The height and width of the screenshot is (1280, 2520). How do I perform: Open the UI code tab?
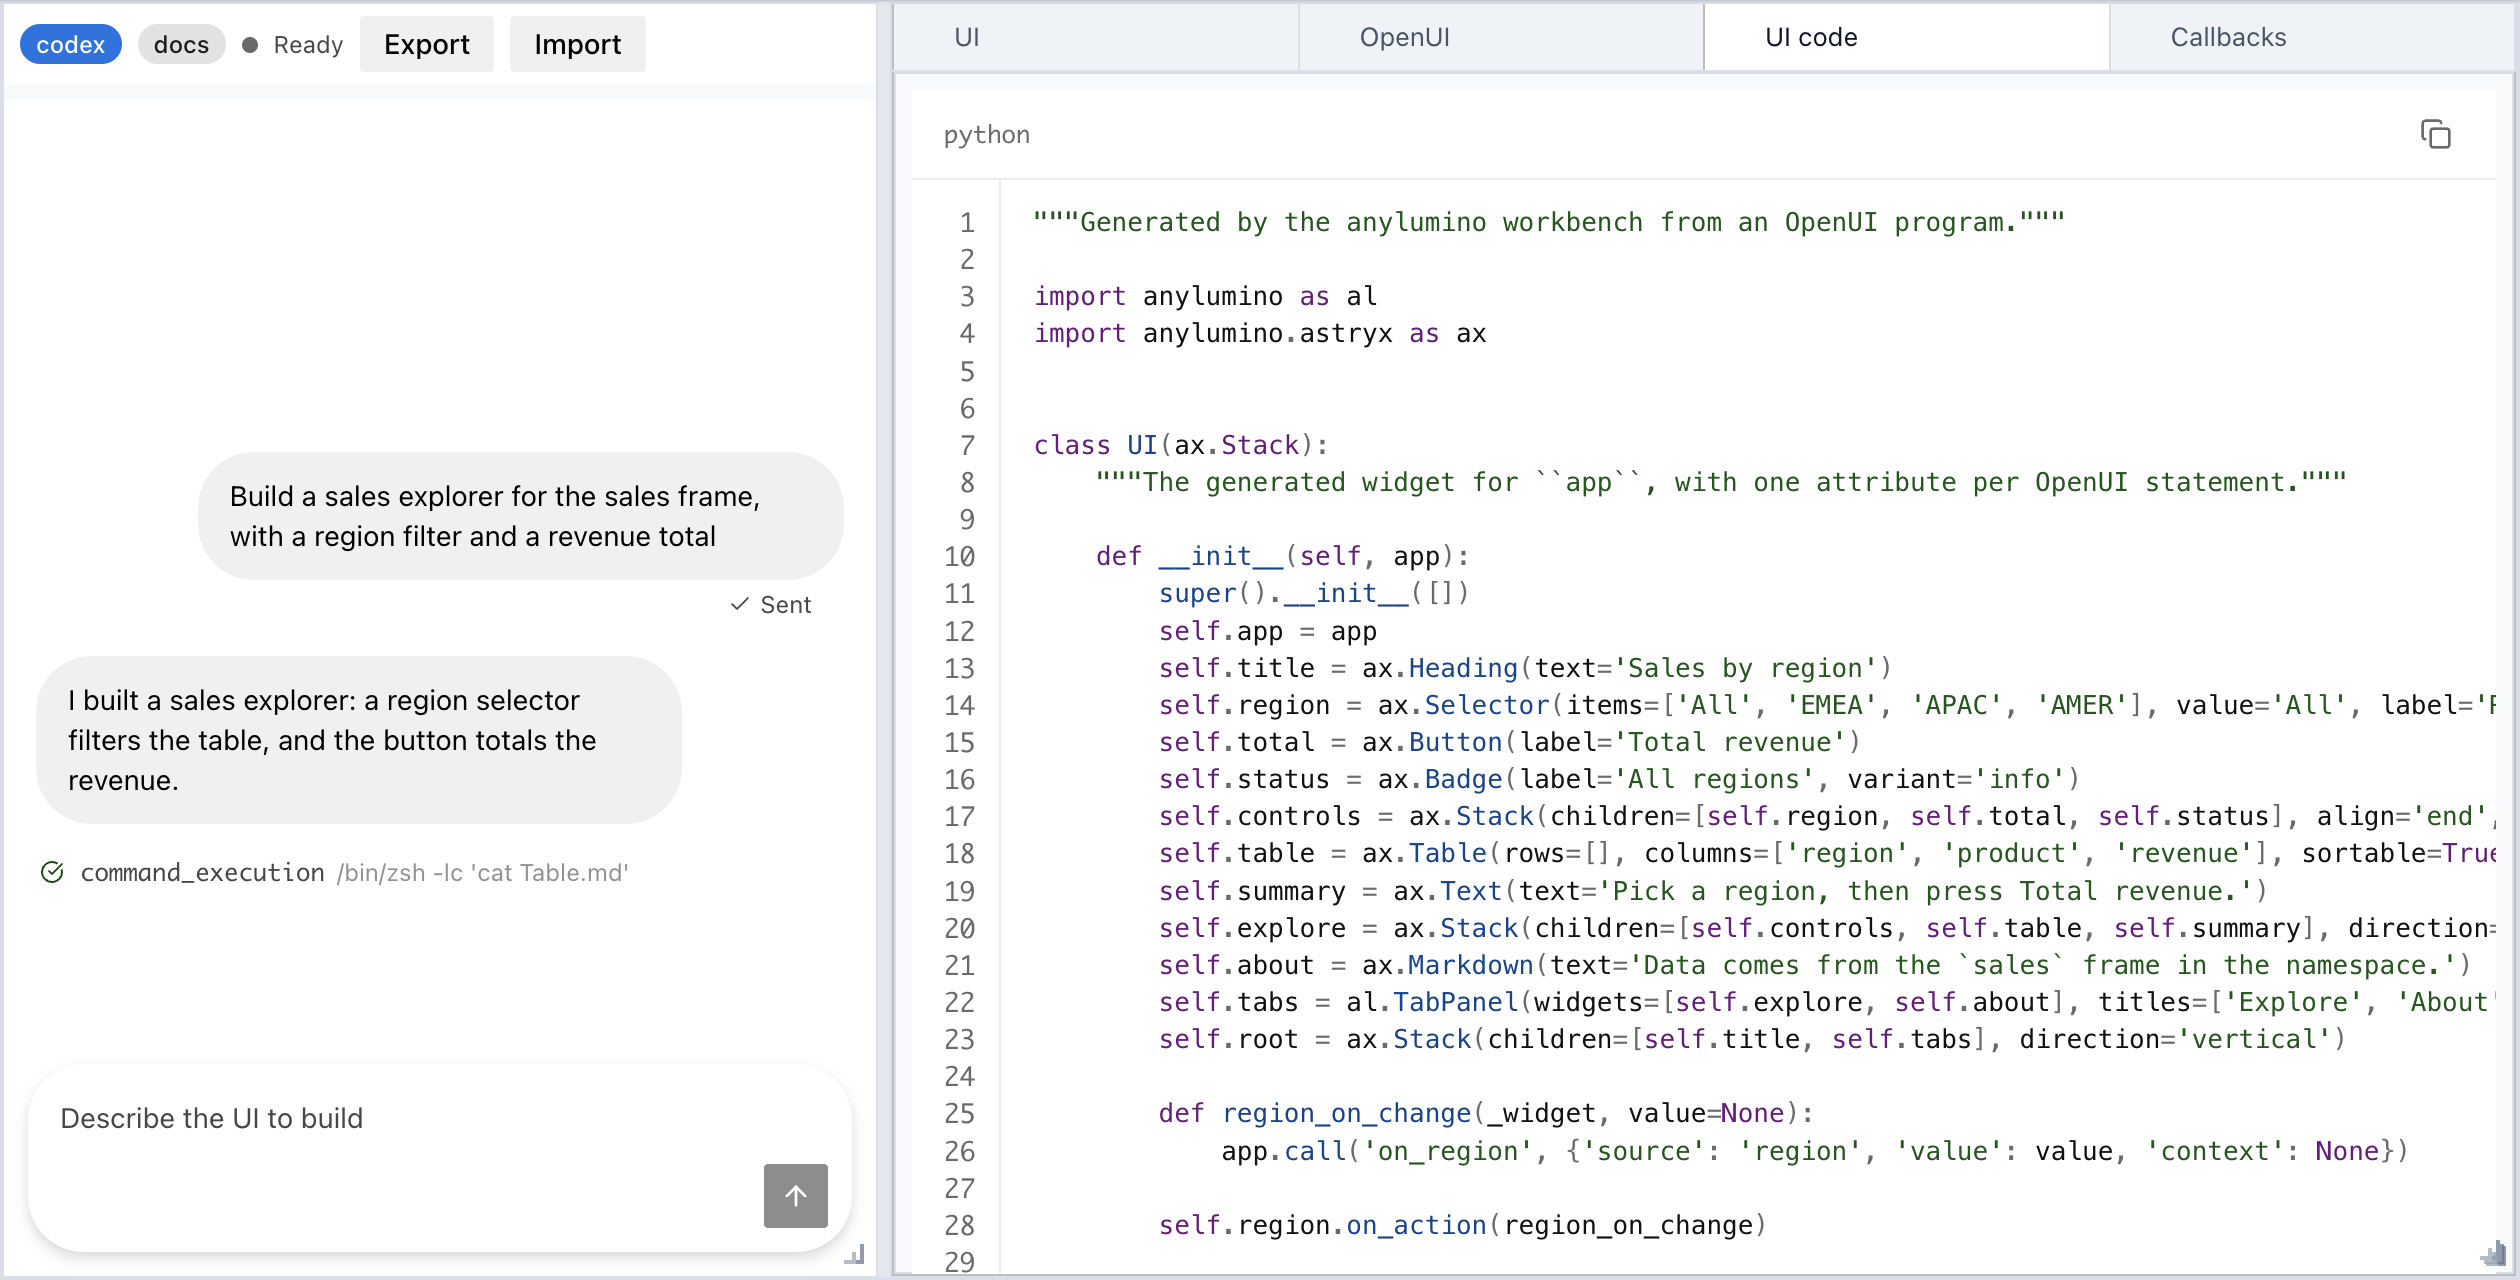coord(1906,37)
